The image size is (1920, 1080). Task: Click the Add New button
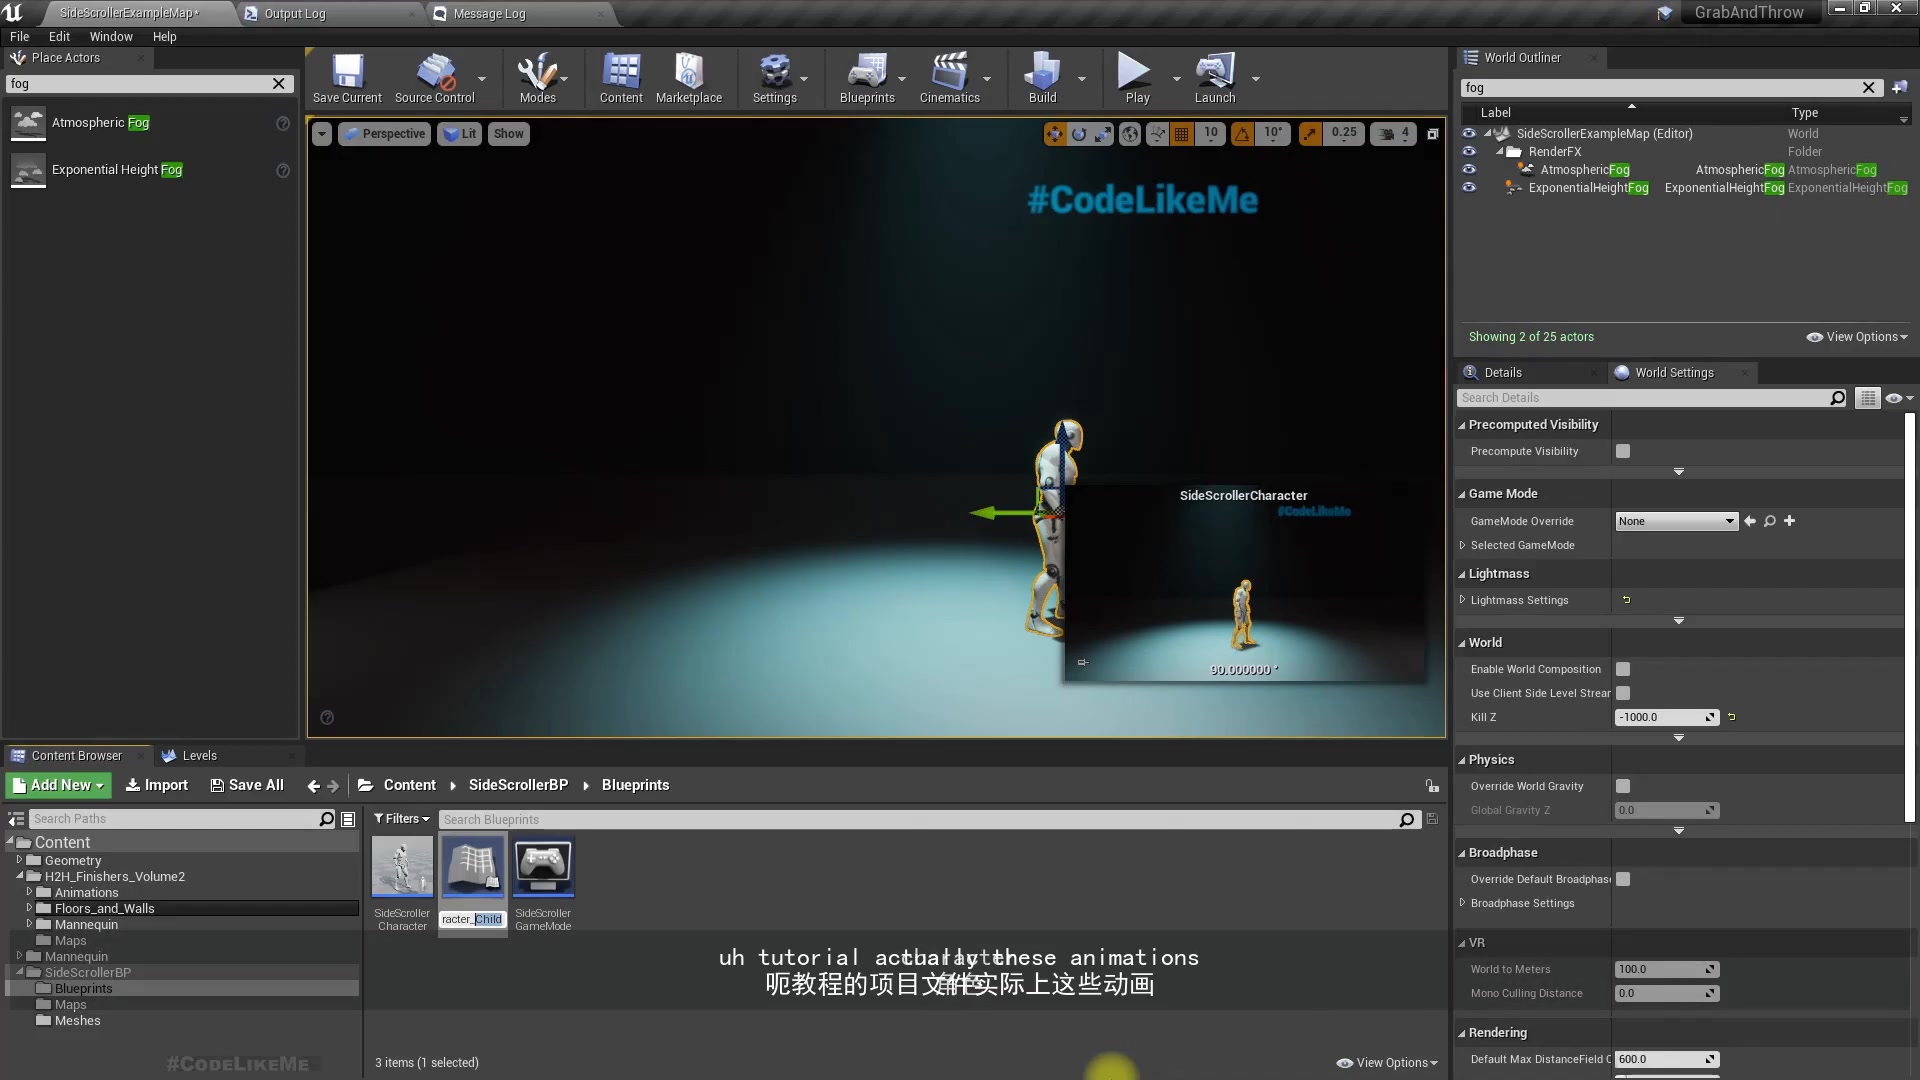[59, 786]
